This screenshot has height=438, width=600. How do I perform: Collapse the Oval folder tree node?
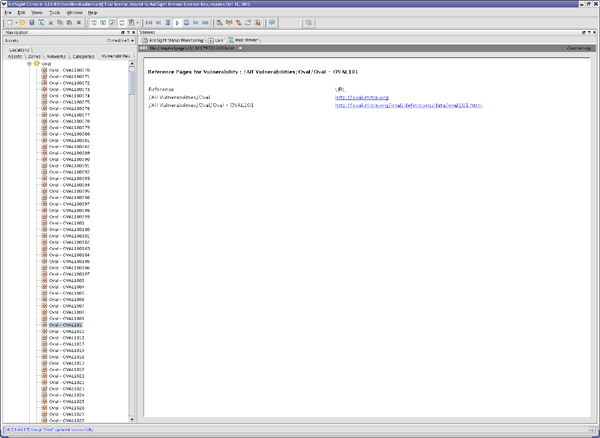(31, 63)
